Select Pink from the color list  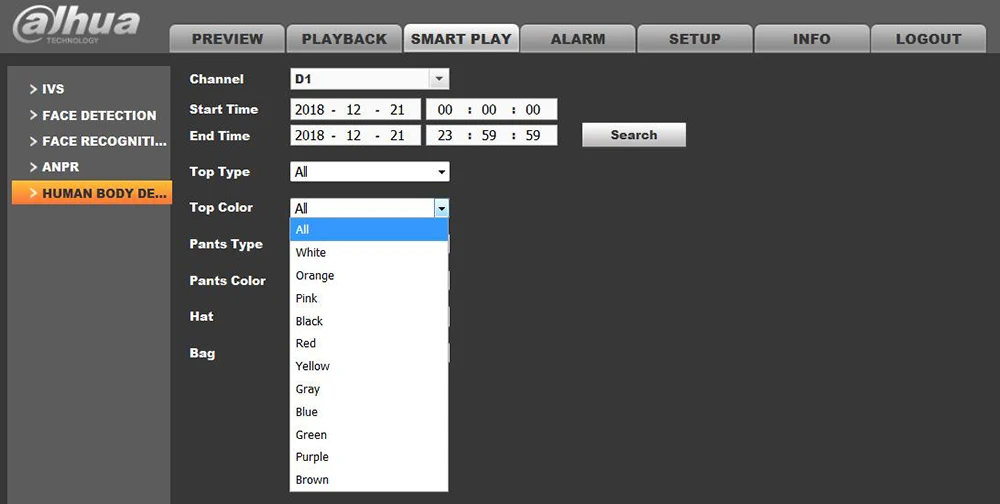click(x=369, y=298)
